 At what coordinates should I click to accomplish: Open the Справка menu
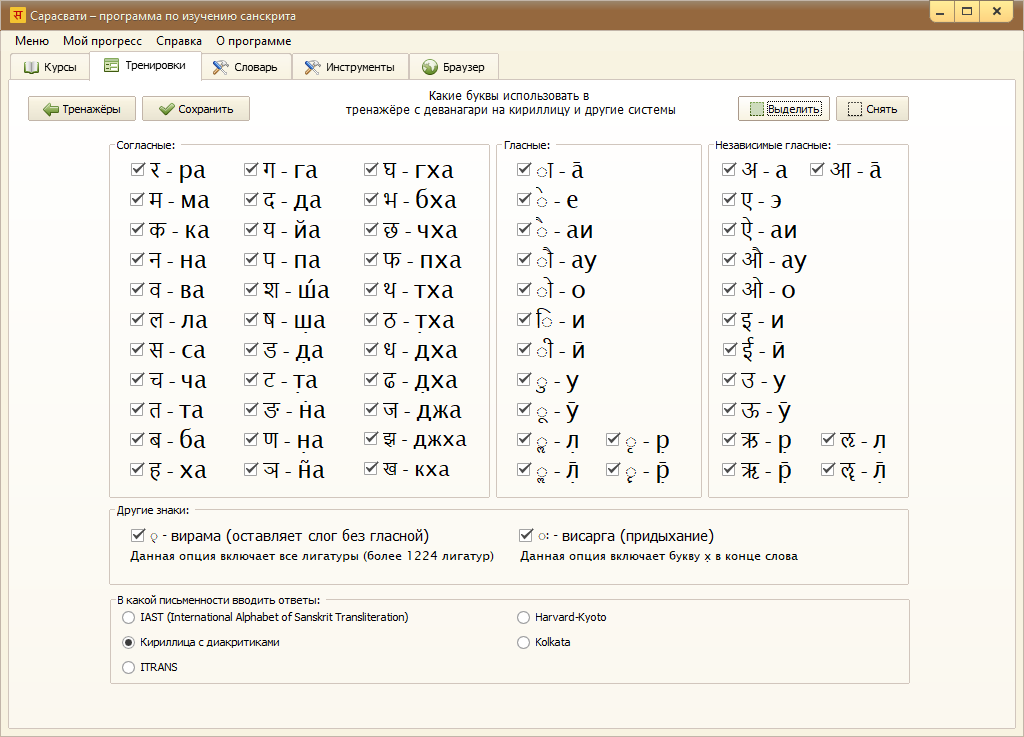179,41
